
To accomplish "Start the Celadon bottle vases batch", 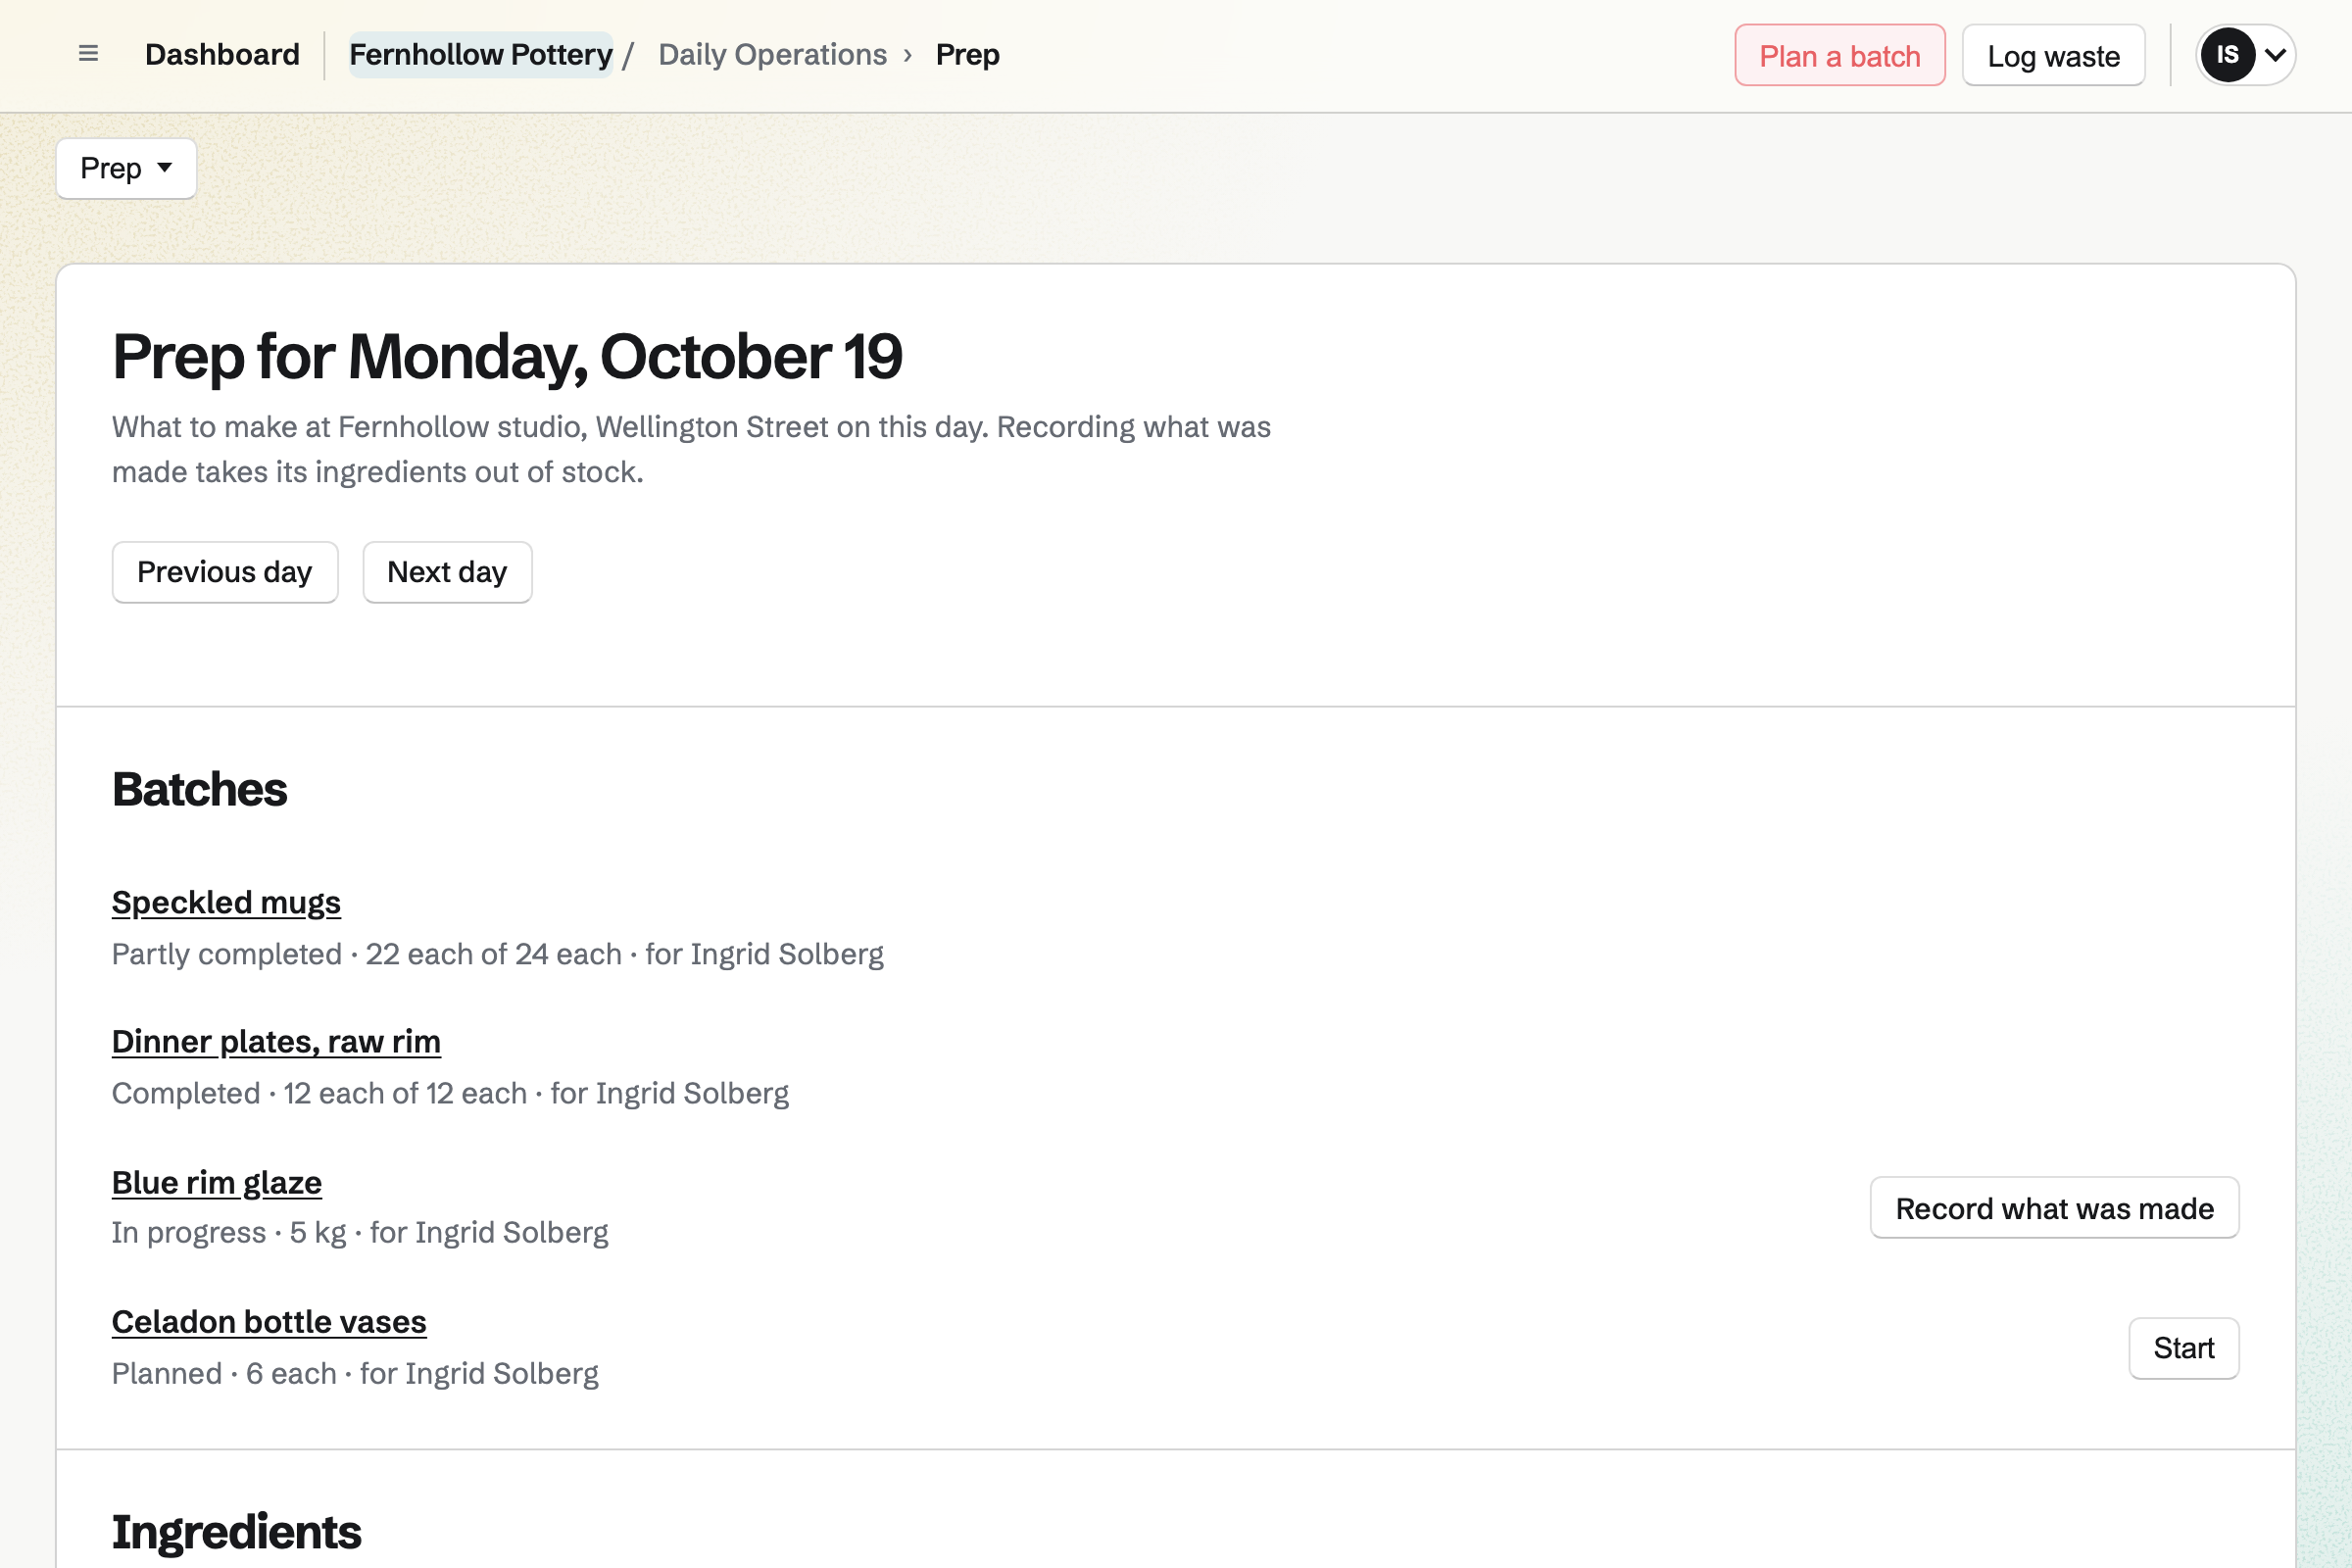I will coord(2183,1348).
